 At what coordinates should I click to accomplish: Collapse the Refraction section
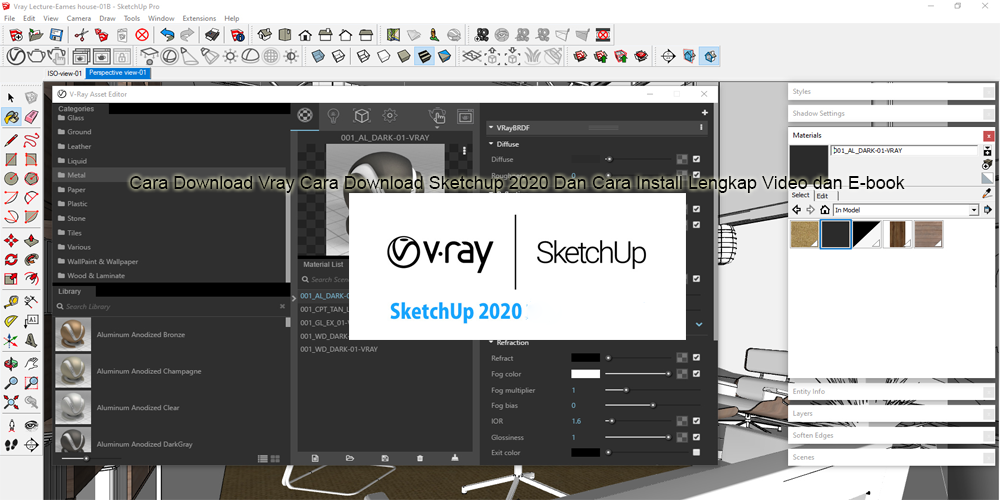[492, 342]
